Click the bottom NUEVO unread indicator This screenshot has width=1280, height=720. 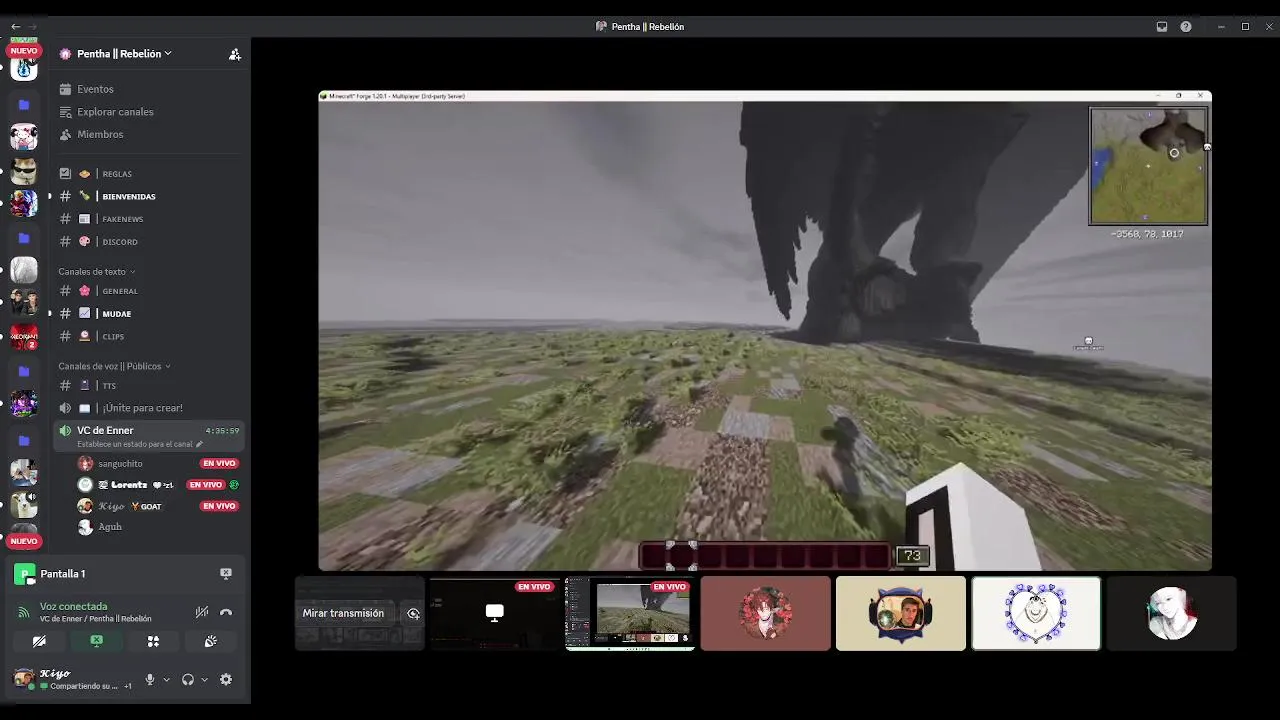pyautogui.click(x=24, y=541)
